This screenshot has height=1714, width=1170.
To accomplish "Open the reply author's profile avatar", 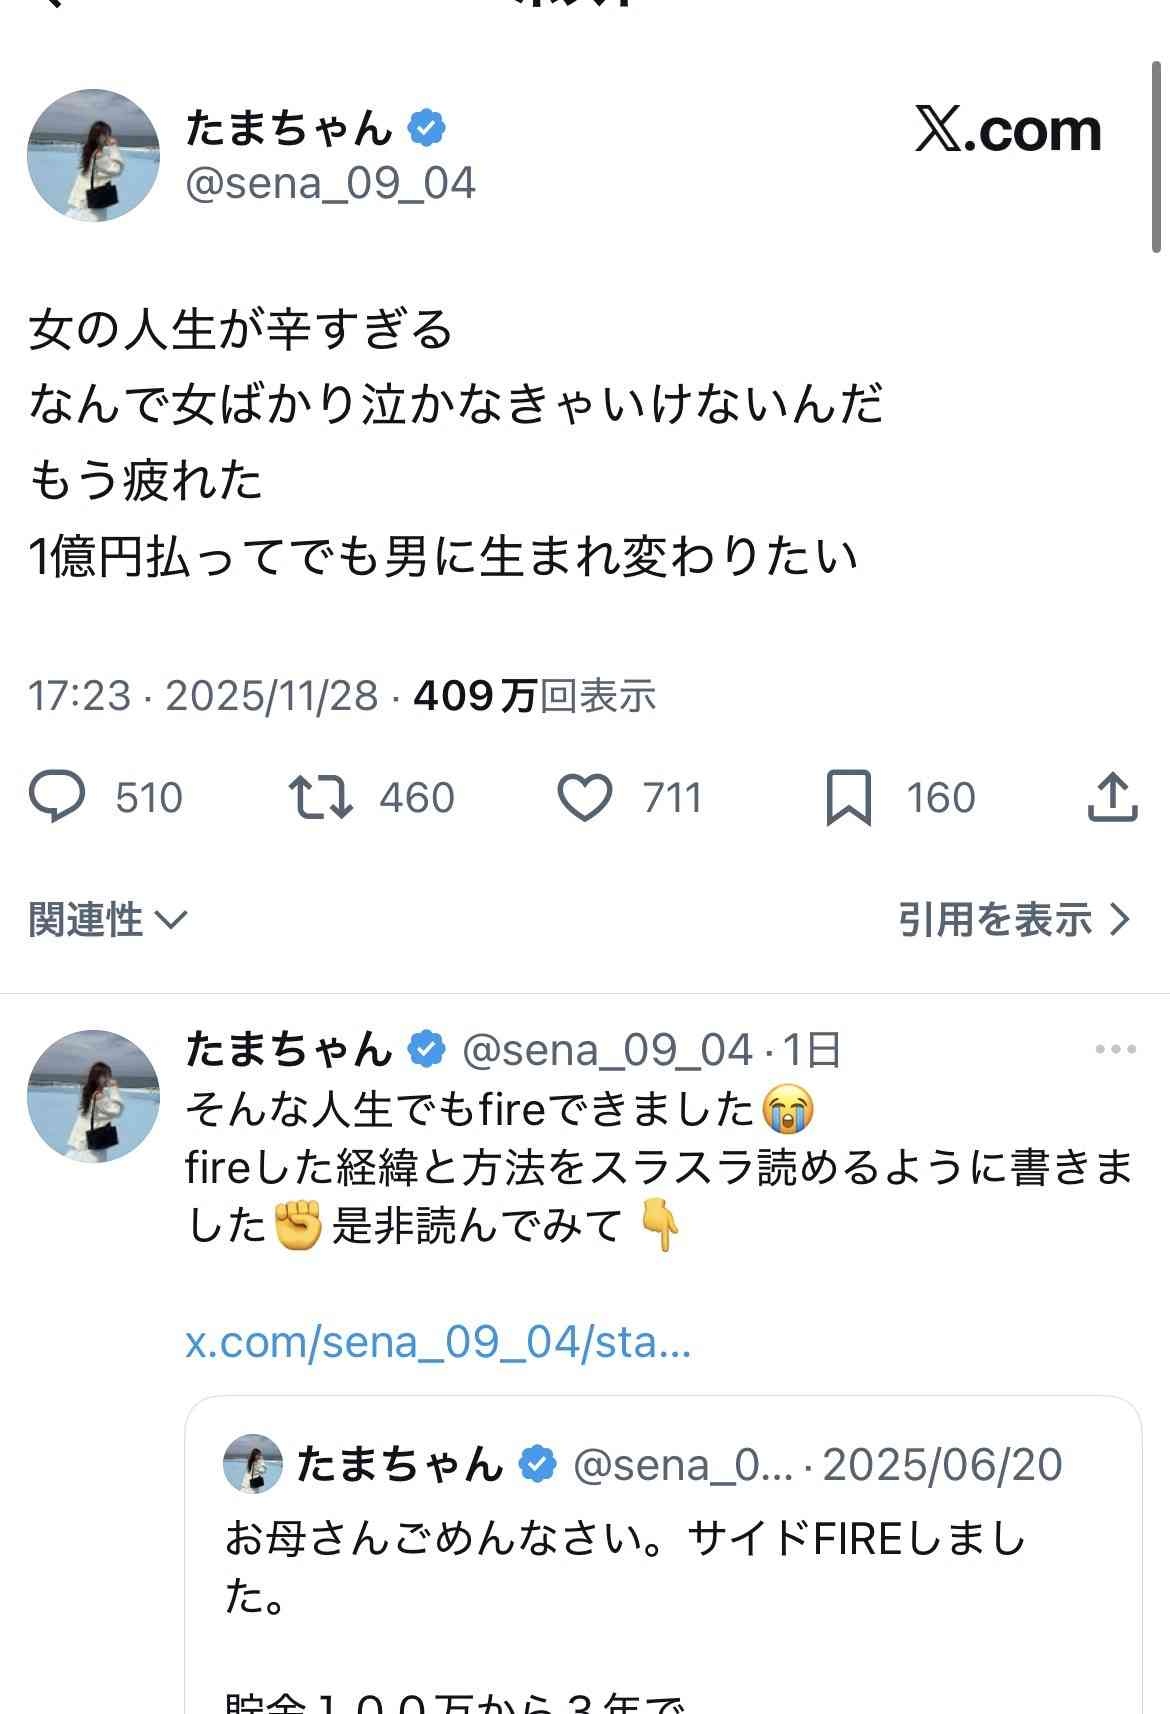I will [93, 1096].
